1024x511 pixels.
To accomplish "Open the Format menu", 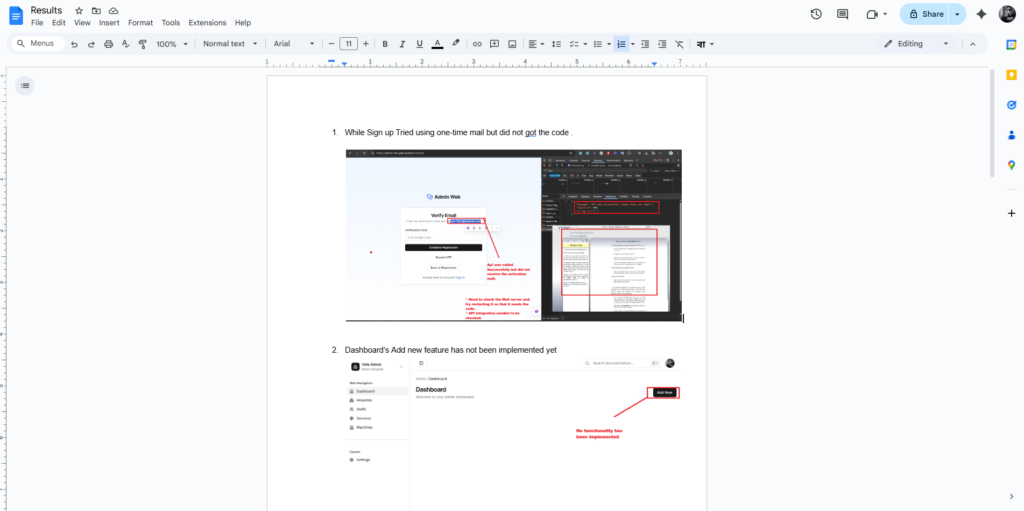I will (x=140, y=22).
